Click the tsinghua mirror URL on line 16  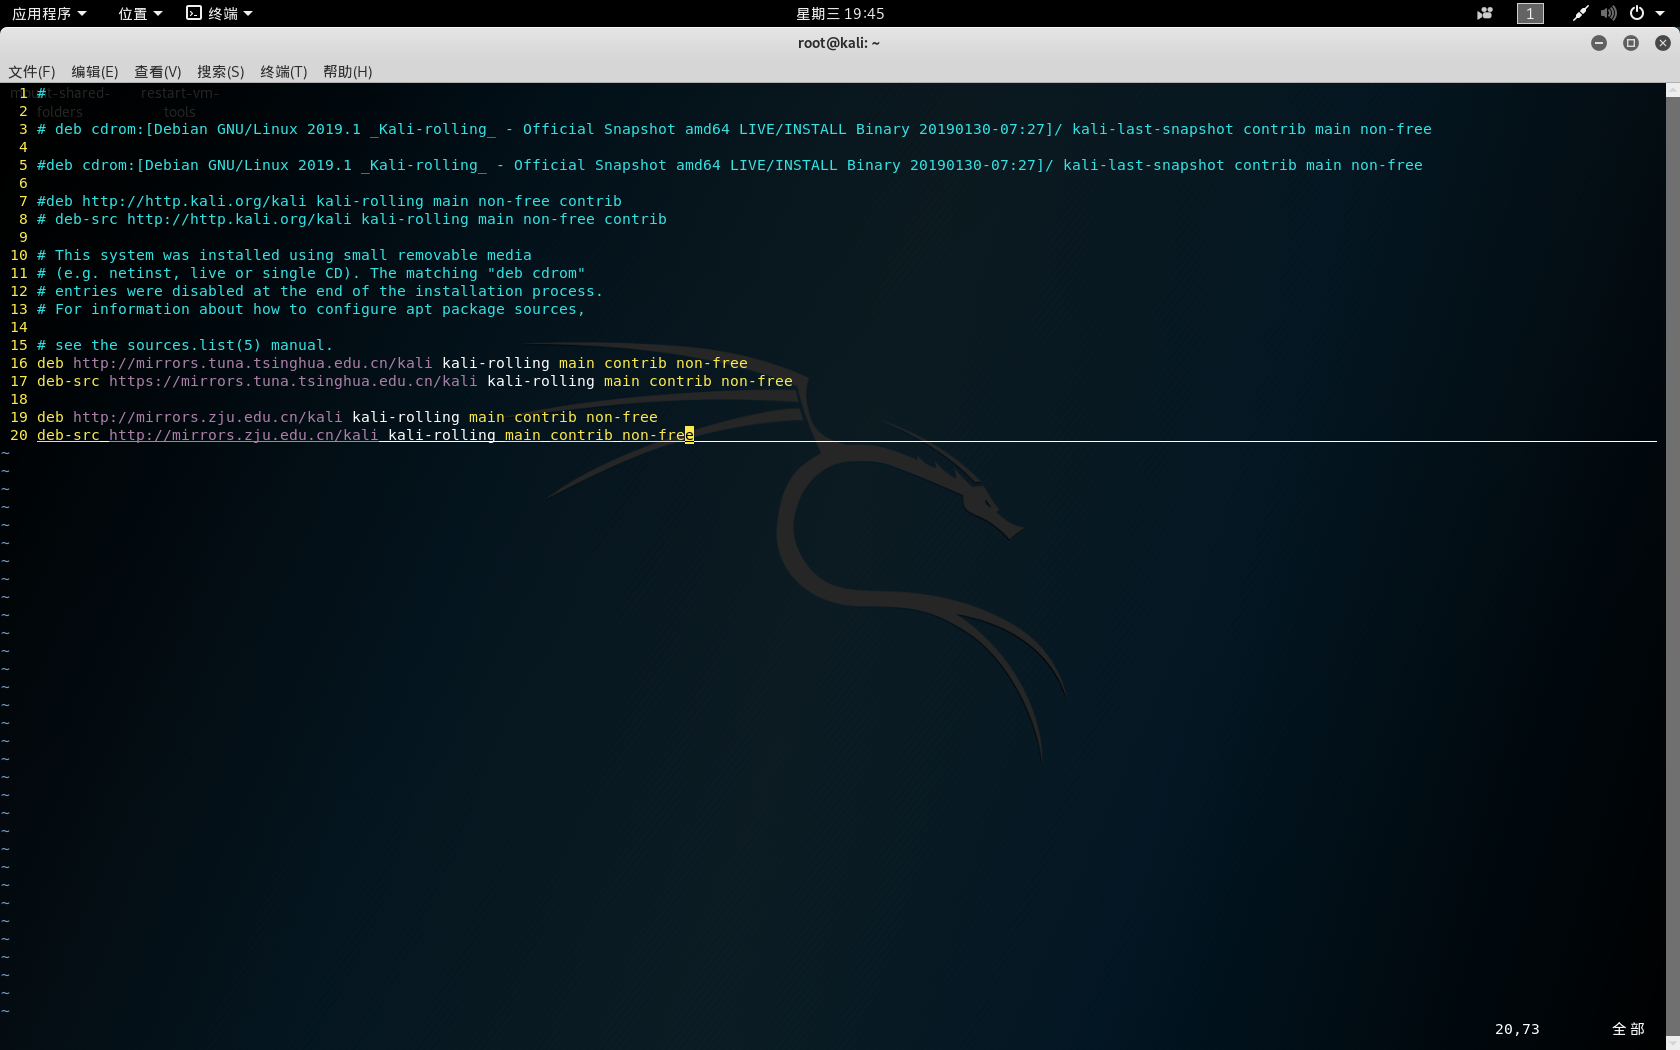click(x=252, y=363)
